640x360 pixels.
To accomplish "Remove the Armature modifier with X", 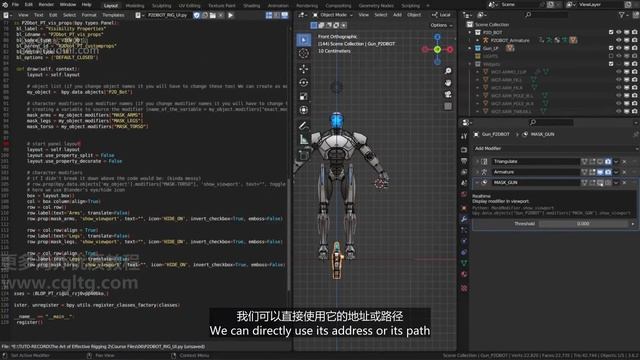I will pos(624,172).
